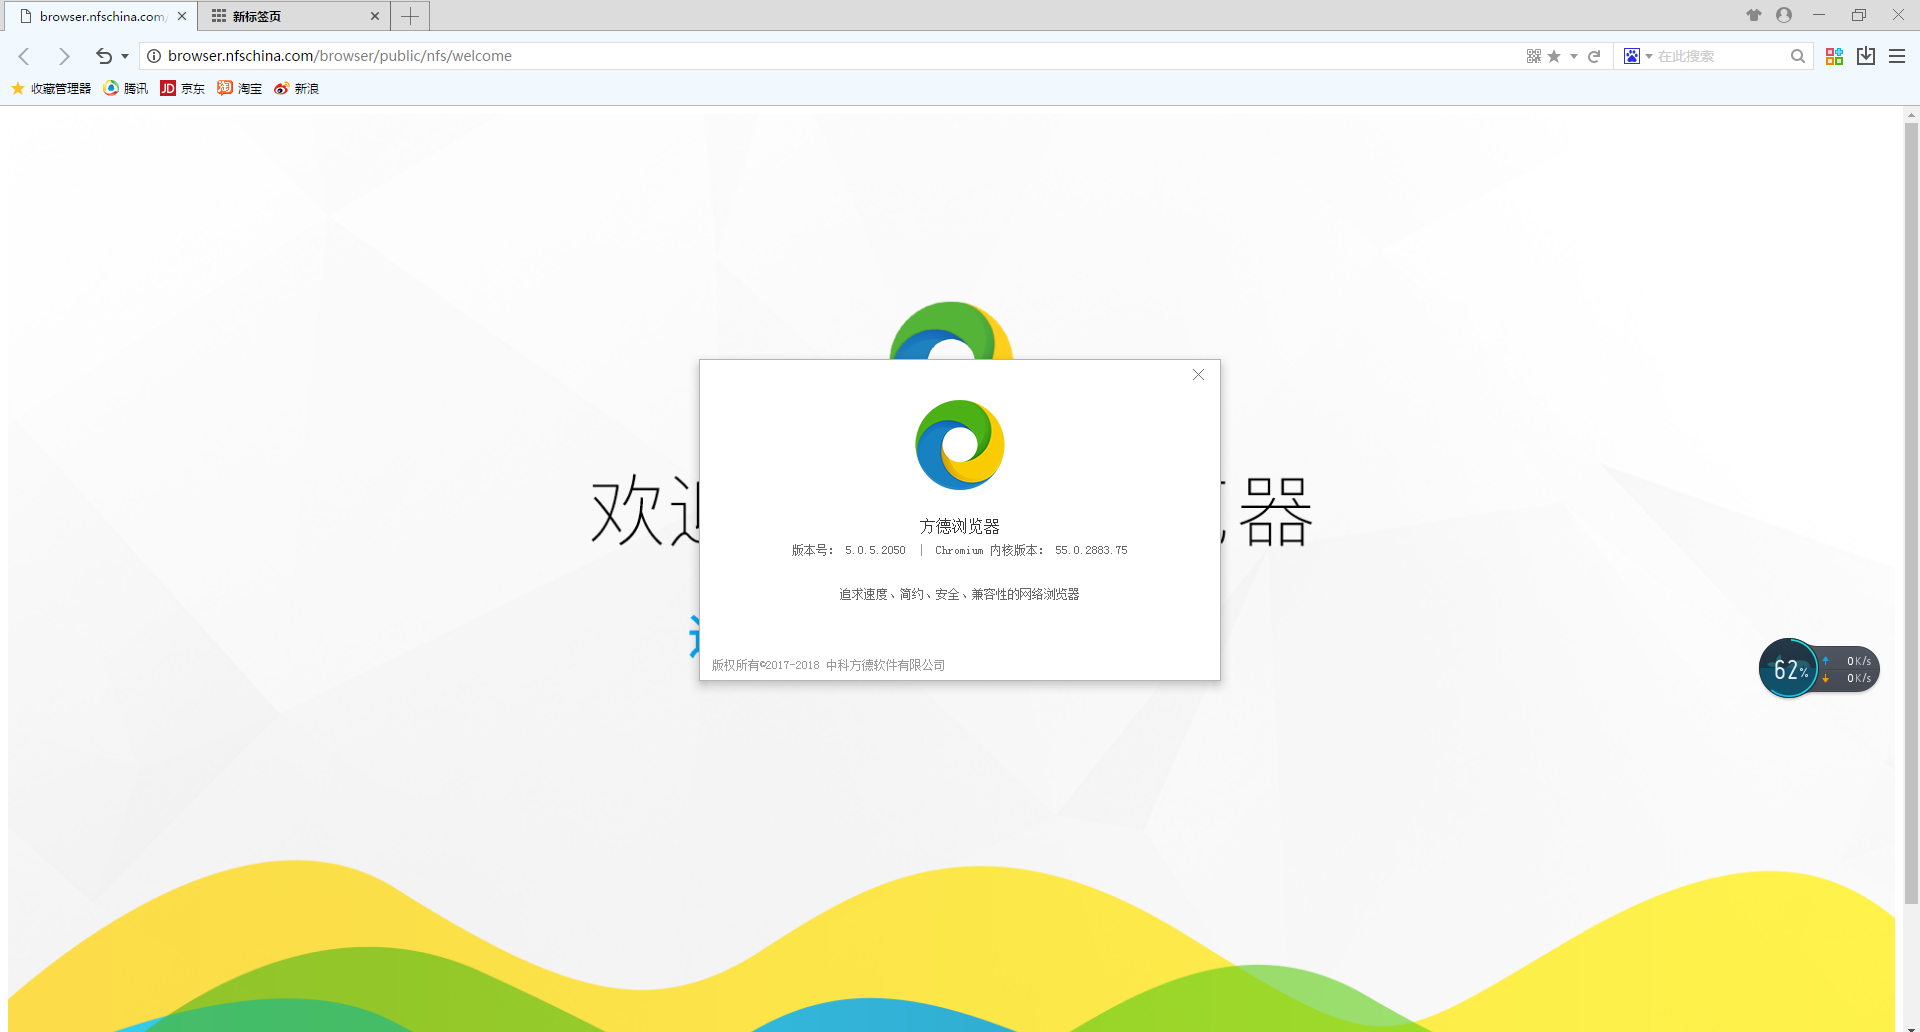Open the 淘宝 bookmark
The image size is (1920, 1032).
(240, 88)
